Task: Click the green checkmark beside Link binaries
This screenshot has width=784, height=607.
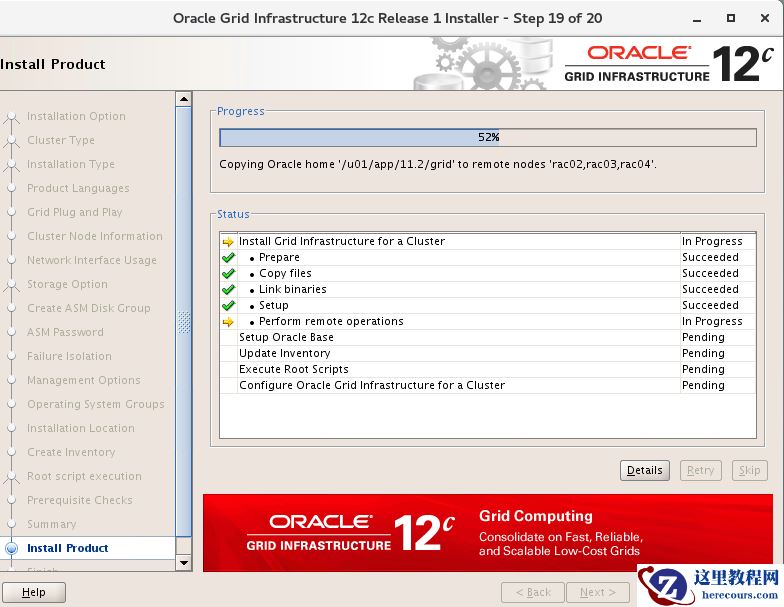Action: click(228, 290)
